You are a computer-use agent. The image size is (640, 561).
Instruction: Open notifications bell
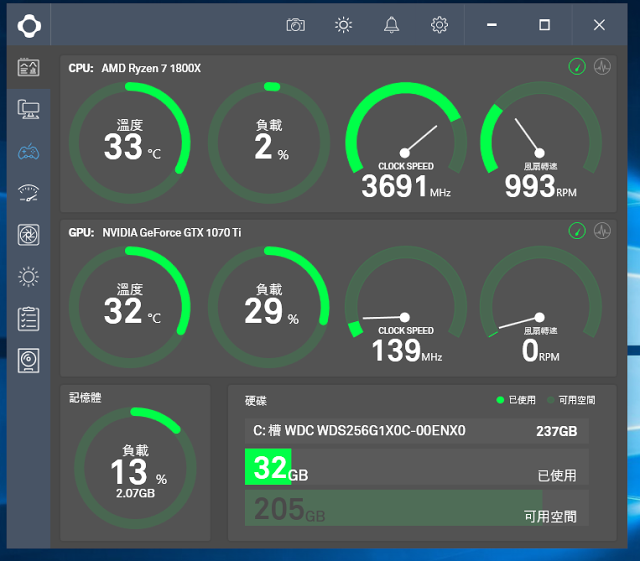[x=391, y=25]
